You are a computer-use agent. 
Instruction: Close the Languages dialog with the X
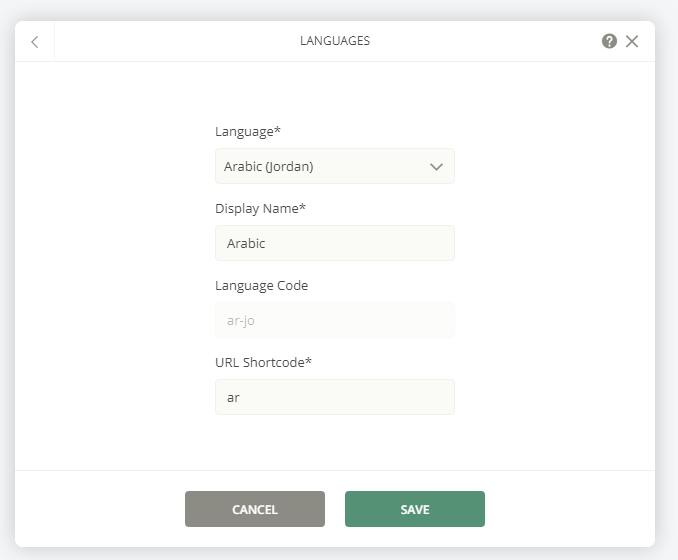pyautogui.click(x=632, y=42)
